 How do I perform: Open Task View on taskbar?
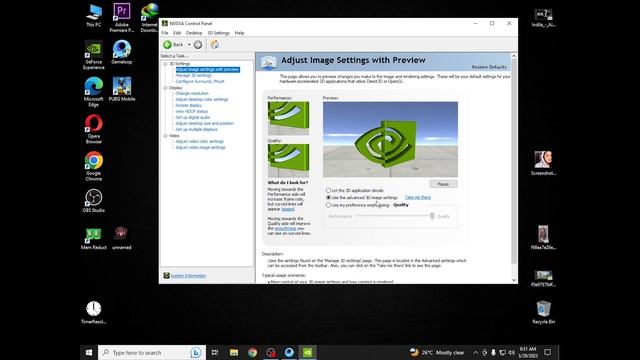(x=215, y=352)
